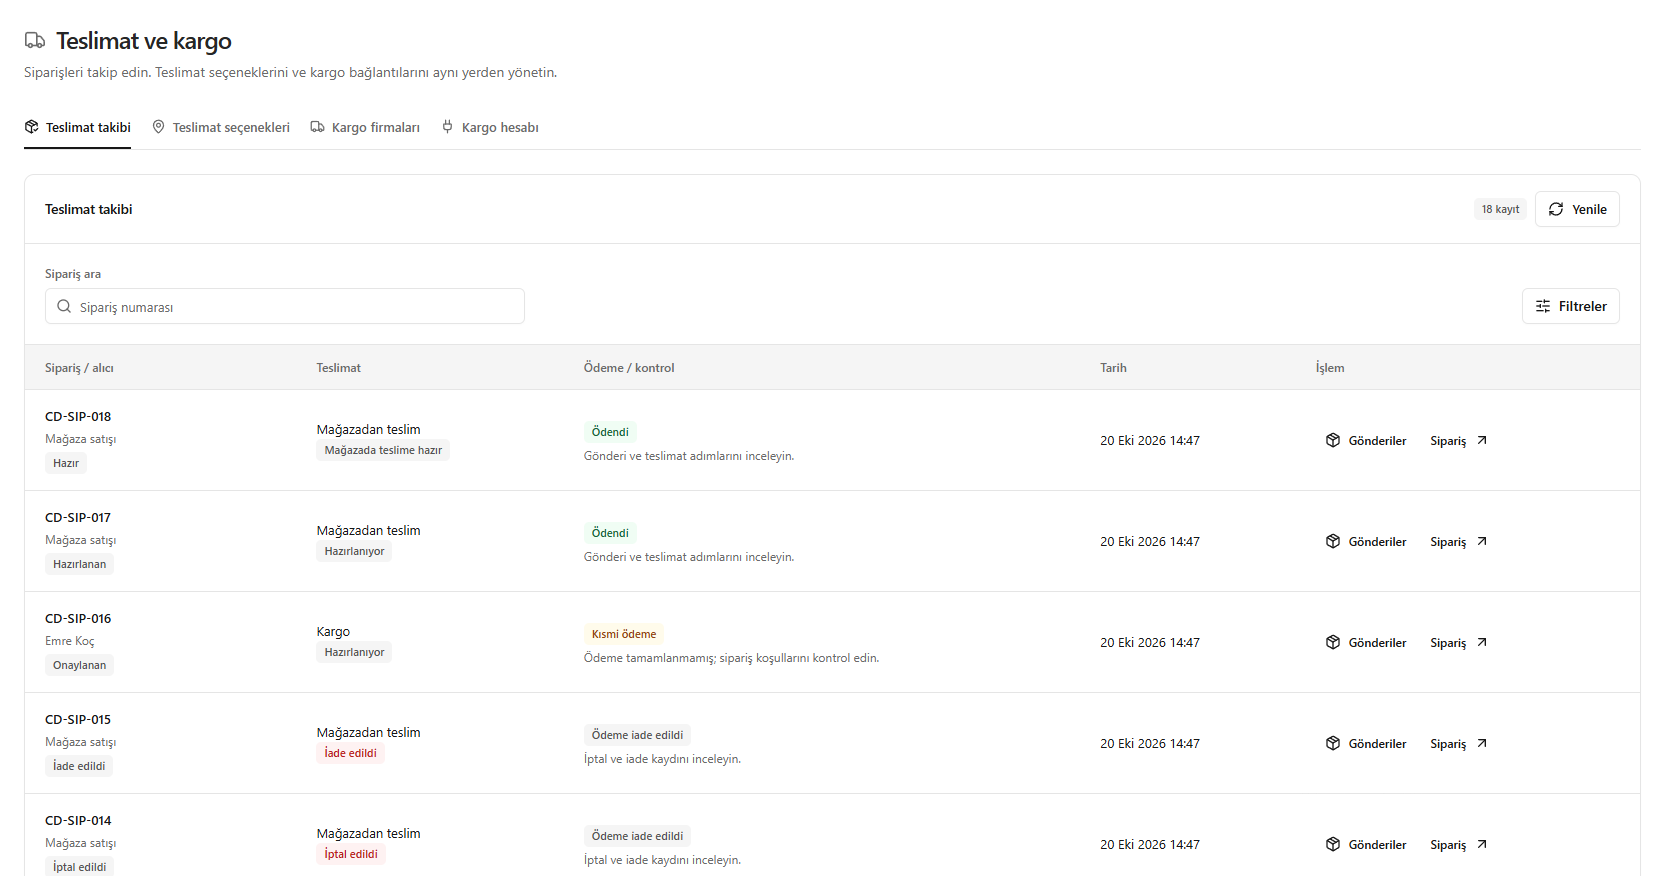Open Sipariş link for CD-SIP-015
Screen dimensions: 1665x876
tap(1458, 743)
